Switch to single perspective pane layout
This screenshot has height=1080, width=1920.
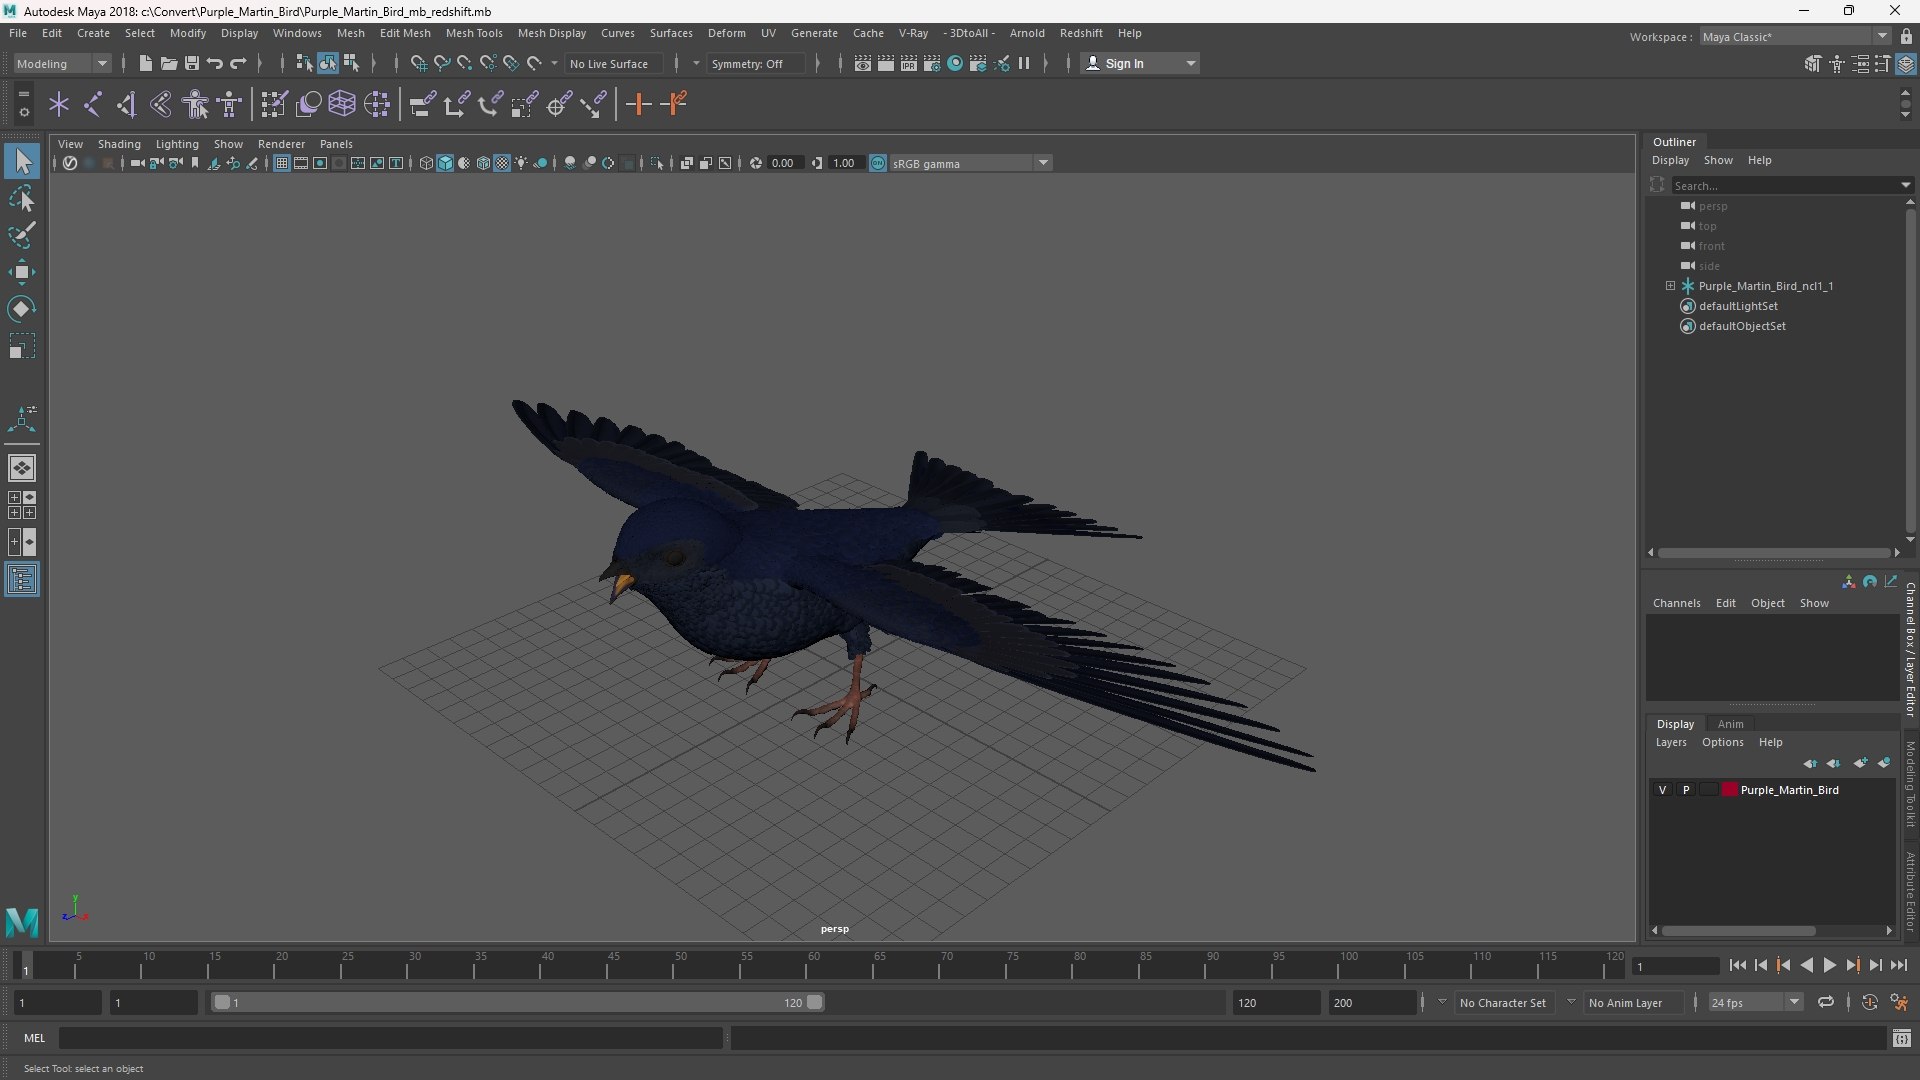click(x=22, y=468)
